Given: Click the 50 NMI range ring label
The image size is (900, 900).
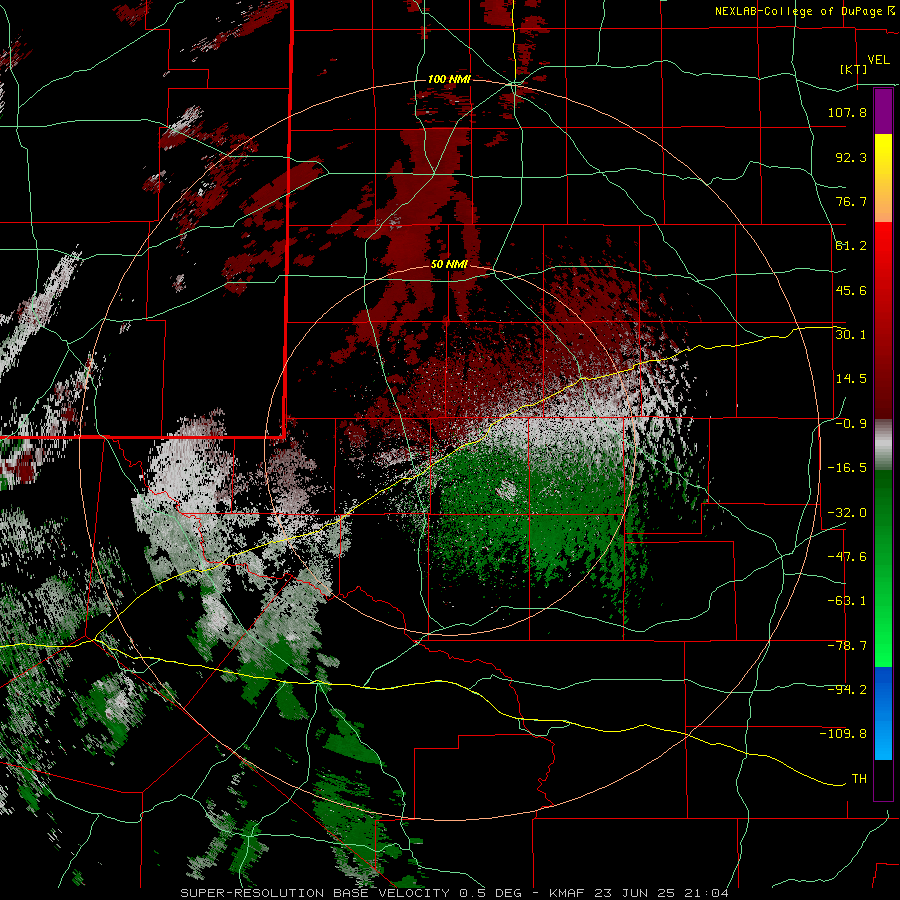Looking at the screenshot, I should click(x=449, y=265).
